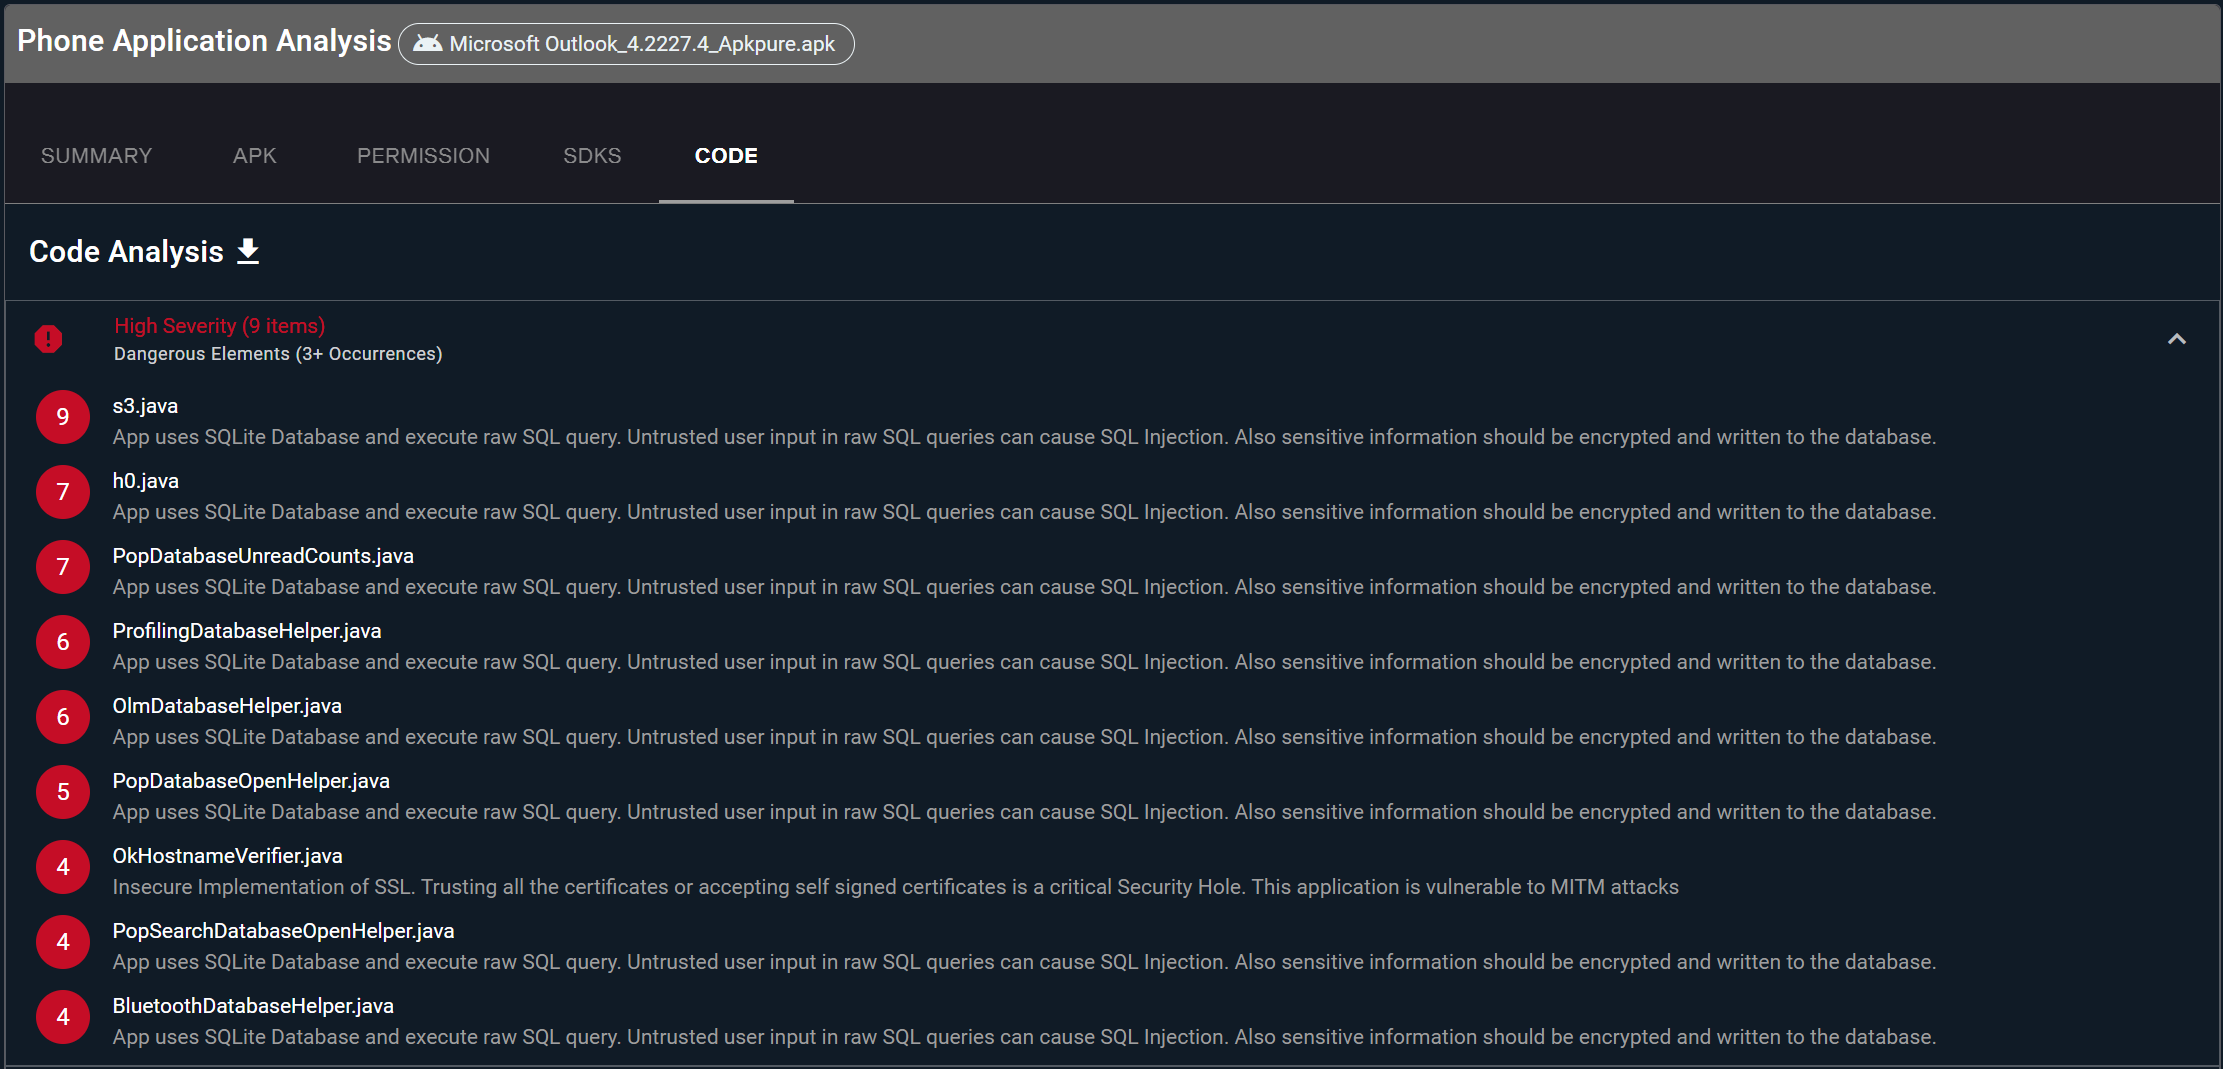Click the Code Analysis heading
2223x1069 pixels.
pyautogui.click(x=126, y=251)
